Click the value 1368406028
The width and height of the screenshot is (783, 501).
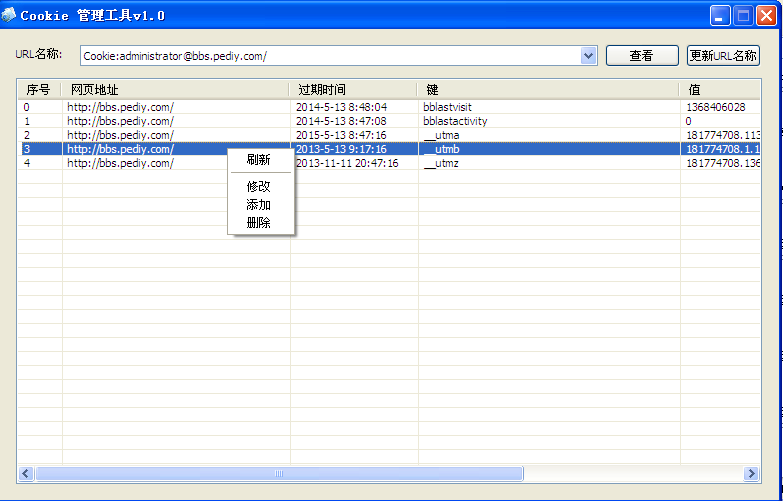[x=716, y=107]
